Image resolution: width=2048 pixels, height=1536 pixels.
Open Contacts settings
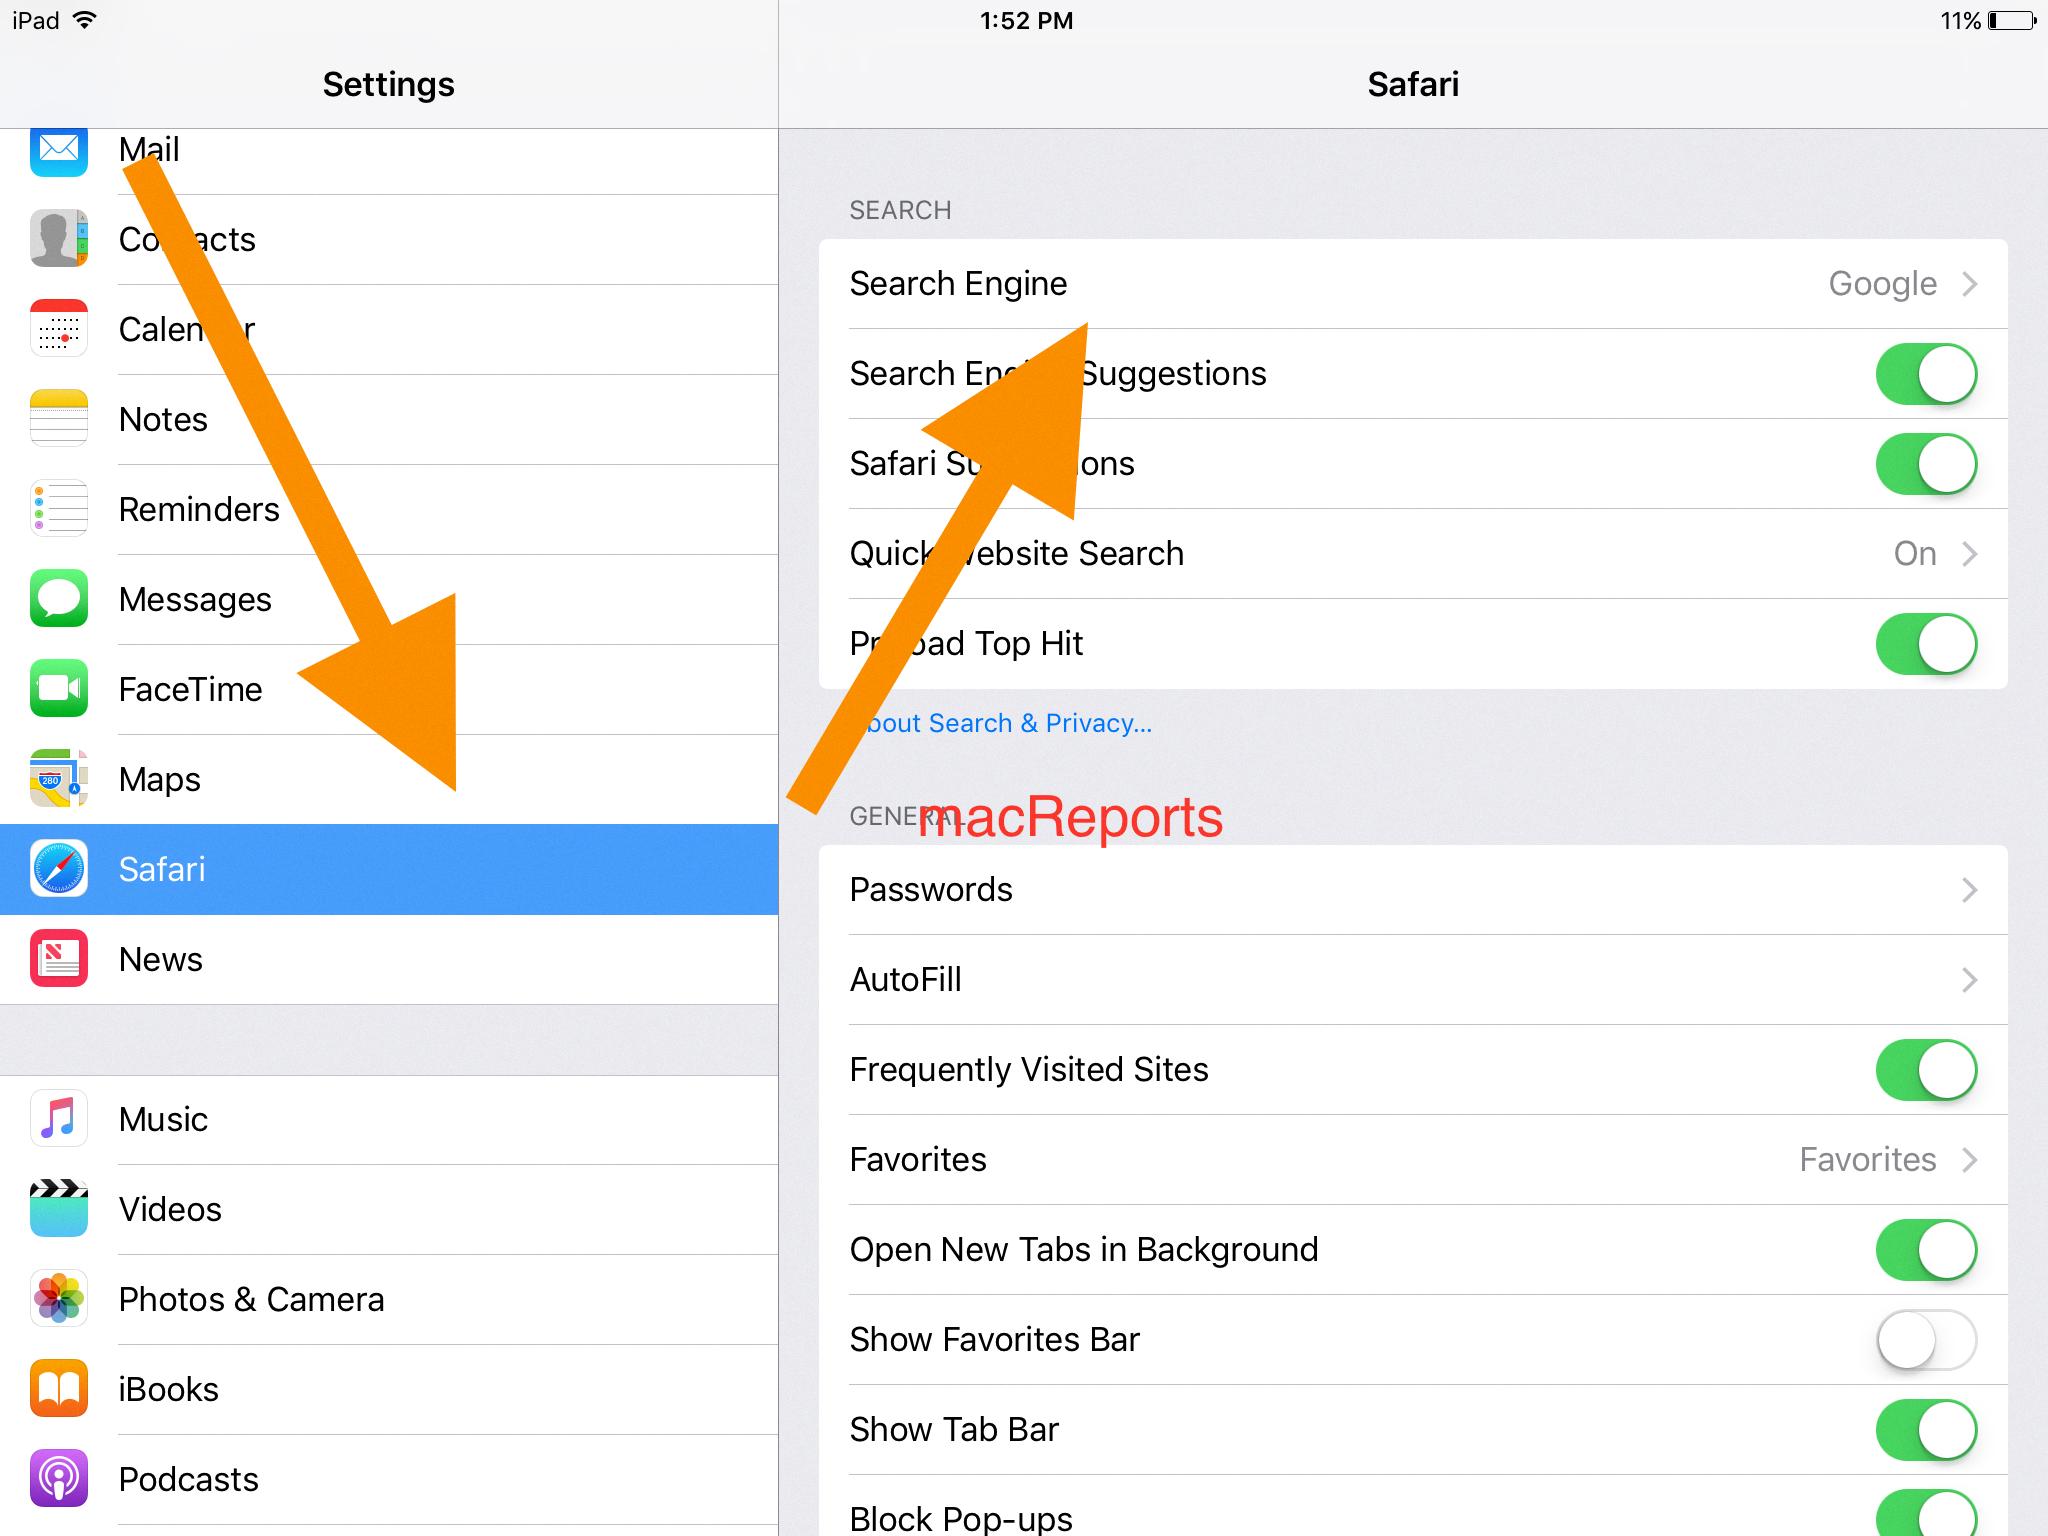185,239
